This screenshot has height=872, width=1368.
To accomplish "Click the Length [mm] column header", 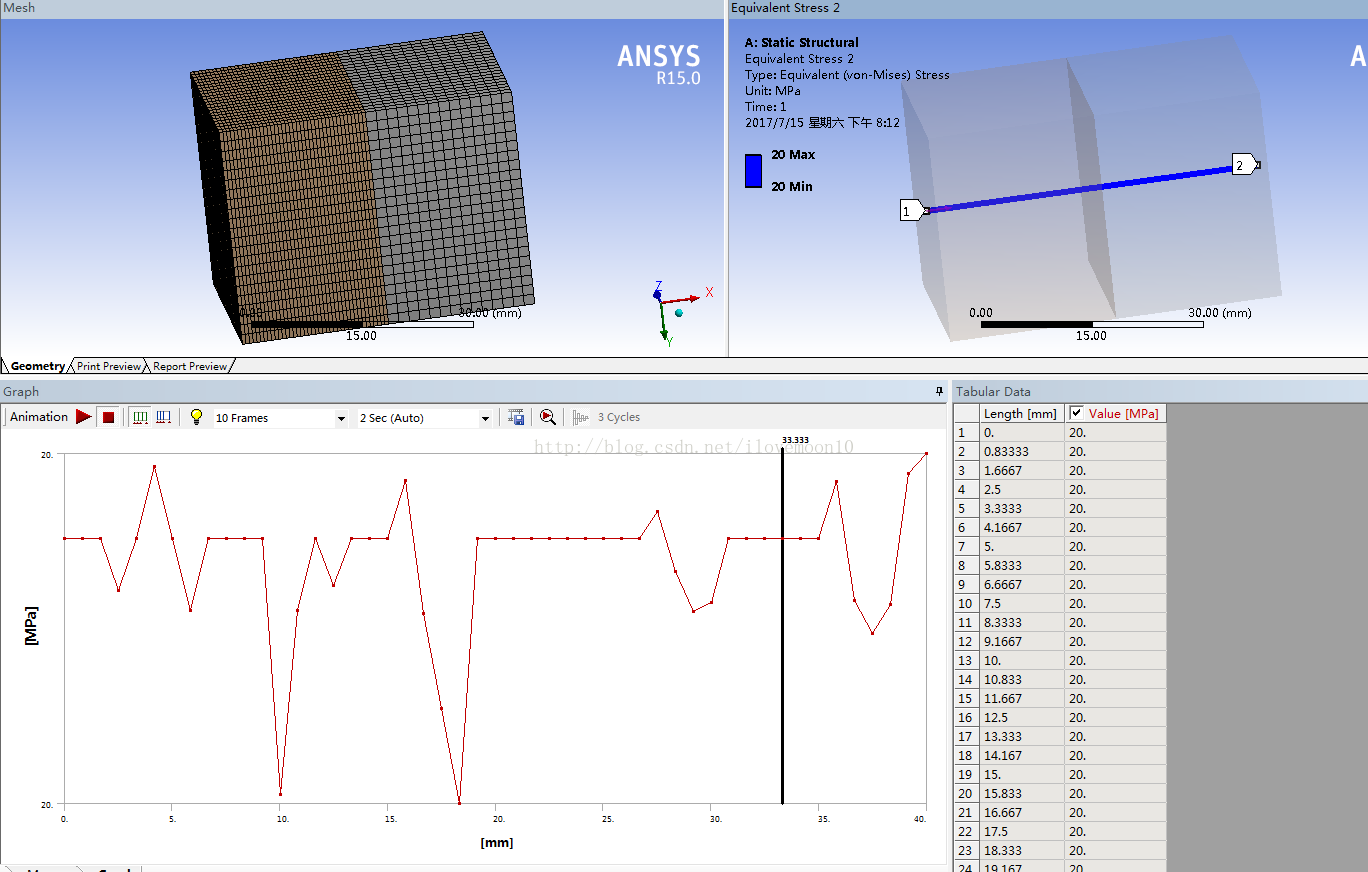I will pyautogui.click(x=1020, y=413).
